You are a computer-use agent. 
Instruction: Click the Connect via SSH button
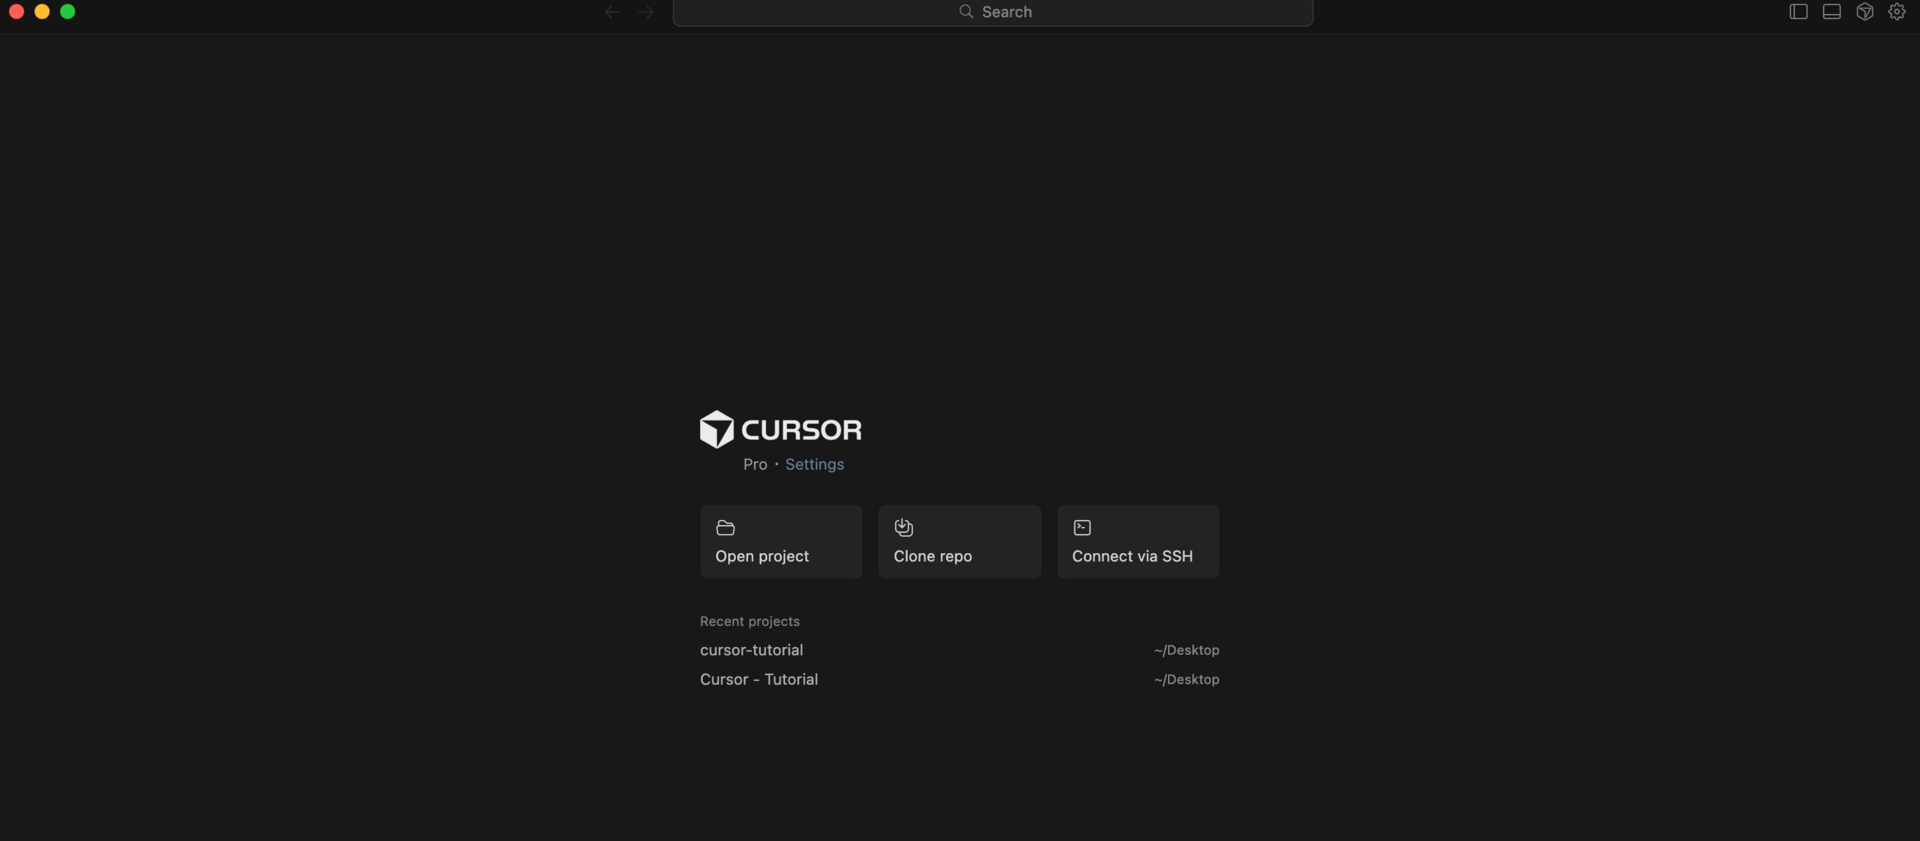1138,542
